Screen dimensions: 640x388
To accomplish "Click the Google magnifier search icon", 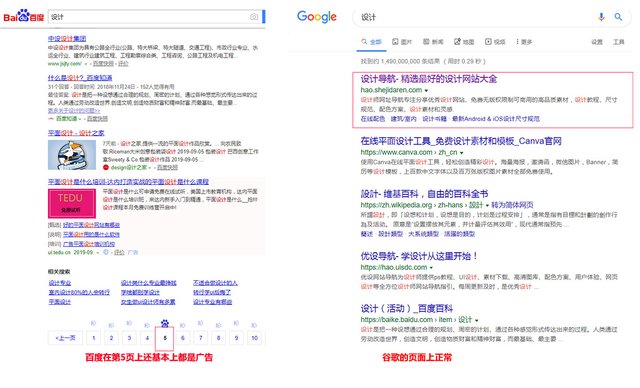I will (618, 17).
